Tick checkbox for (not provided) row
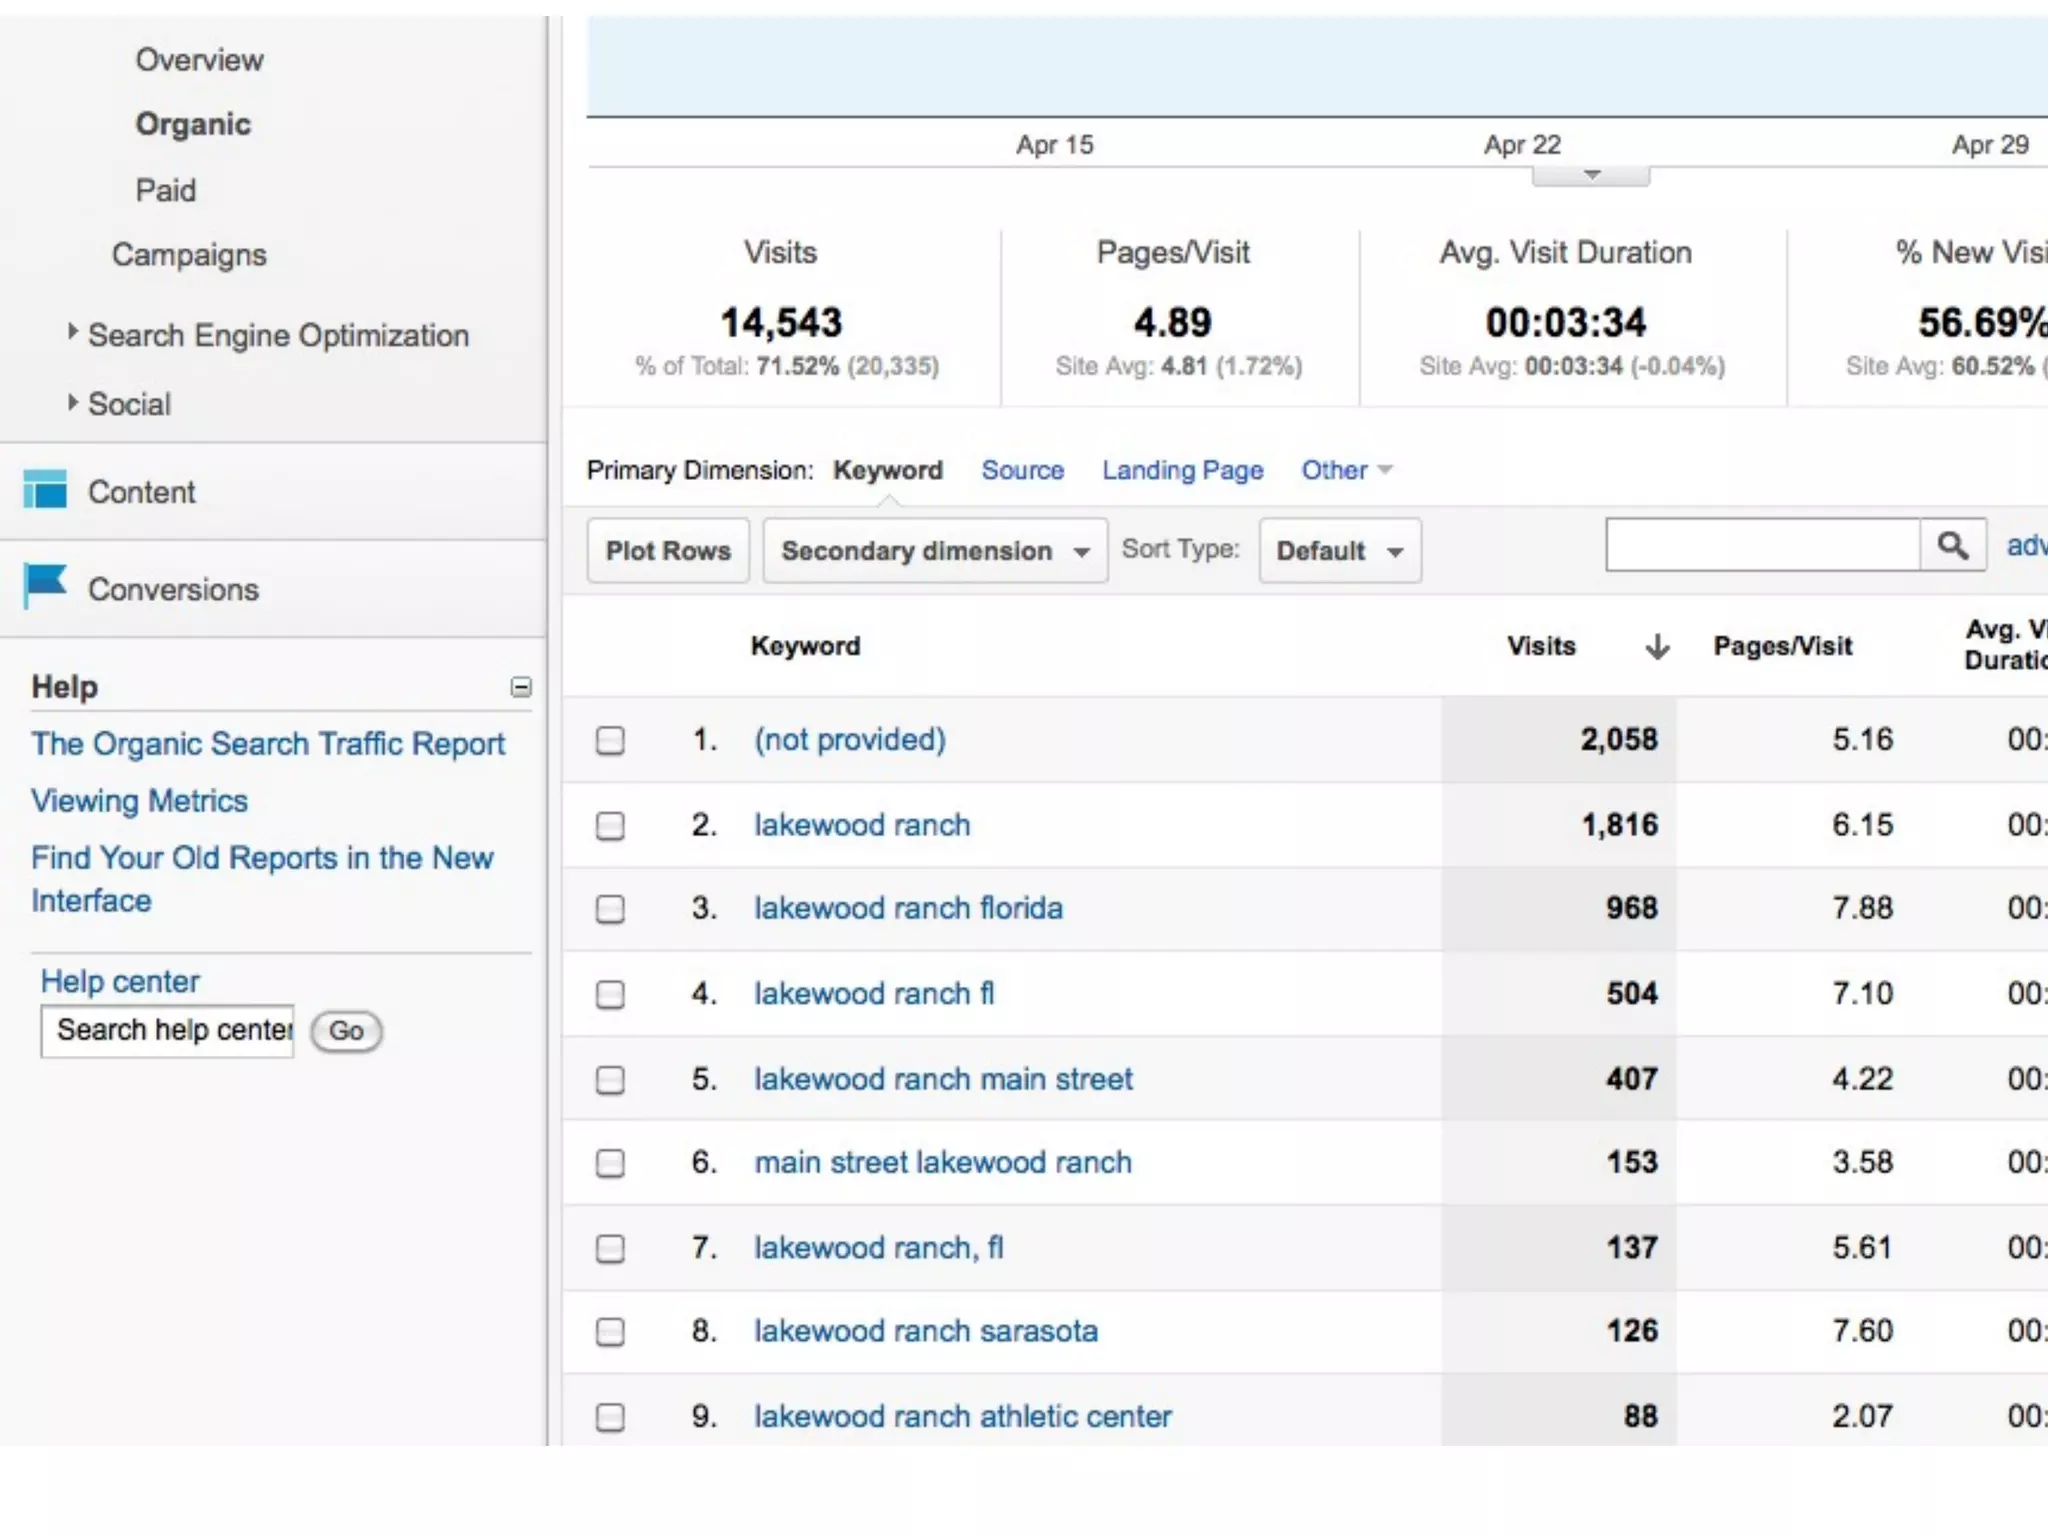 (610, 741)
